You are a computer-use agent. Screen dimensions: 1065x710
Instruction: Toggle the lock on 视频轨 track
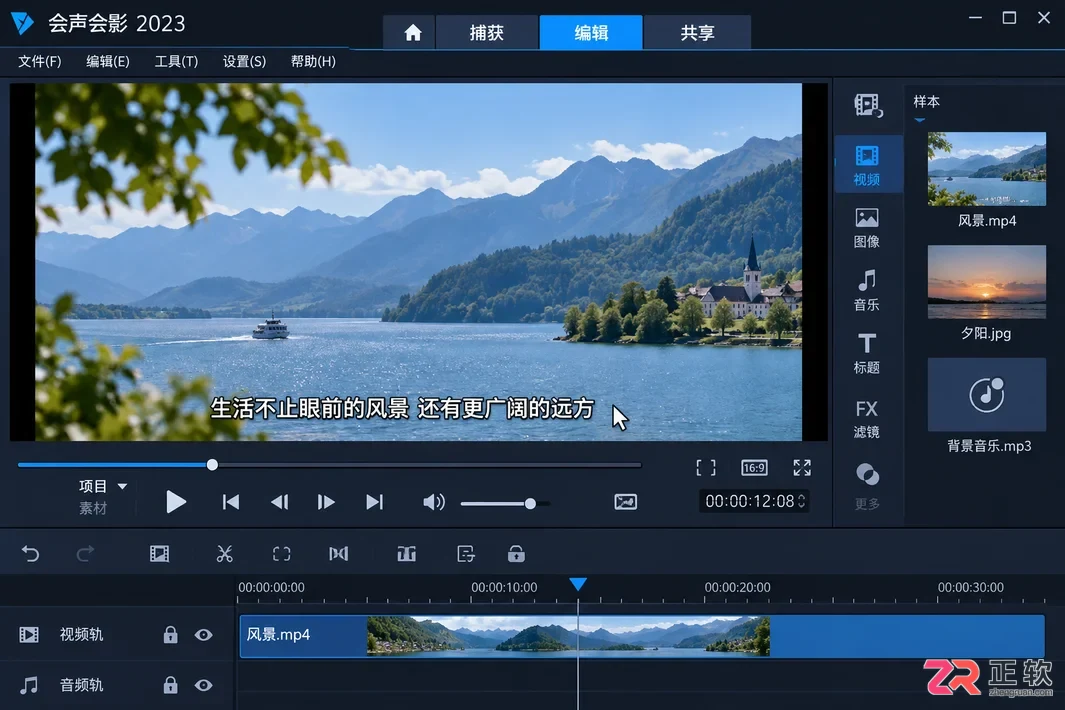point(170,635)
